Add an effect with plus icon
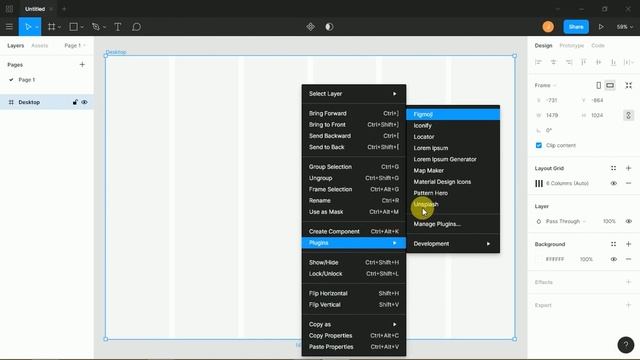This screenshot has height=360, width=640. (x=629, y=282)
